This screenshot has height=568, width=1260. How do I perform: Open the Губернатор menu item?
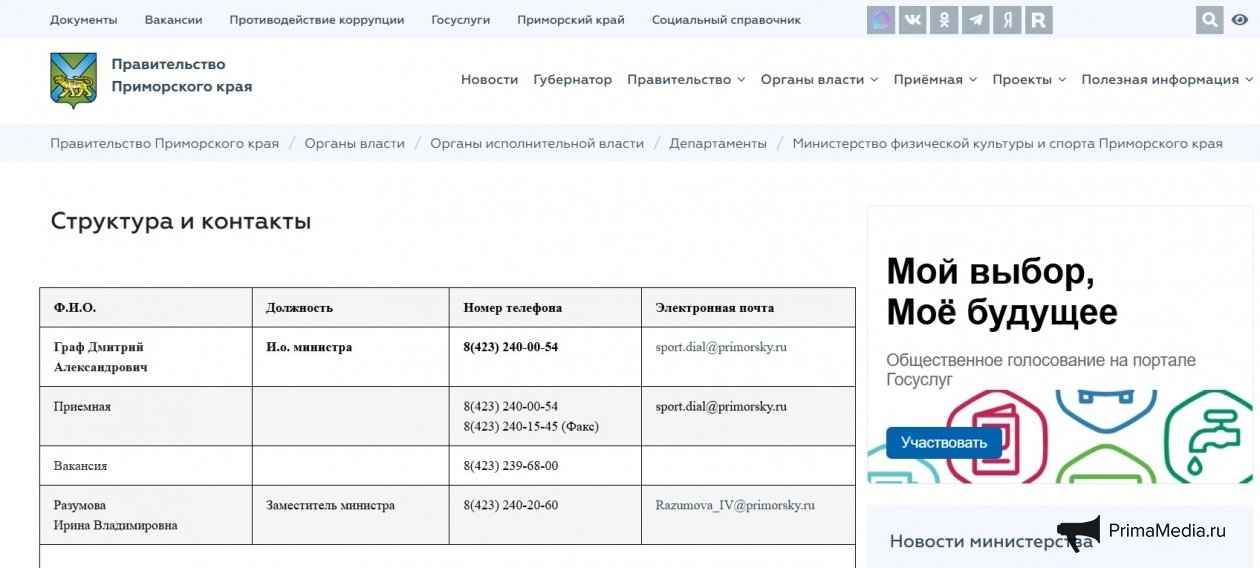(x=572, y=80)
